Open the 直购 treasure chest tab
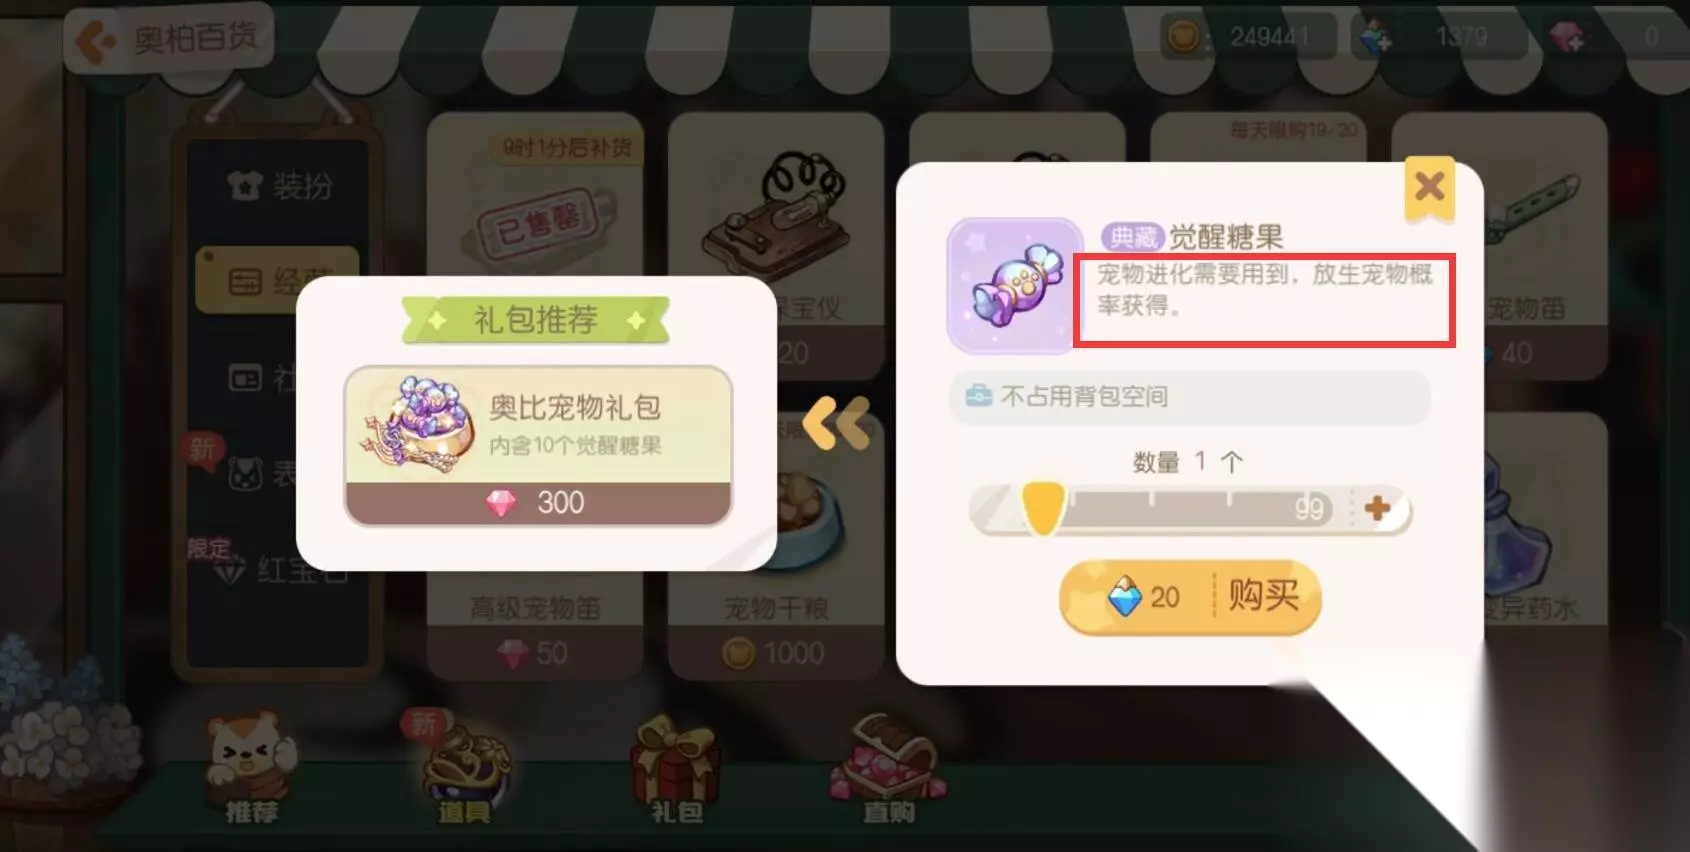1690x852 pixels. pyautogui.click(x=889, y=768)
